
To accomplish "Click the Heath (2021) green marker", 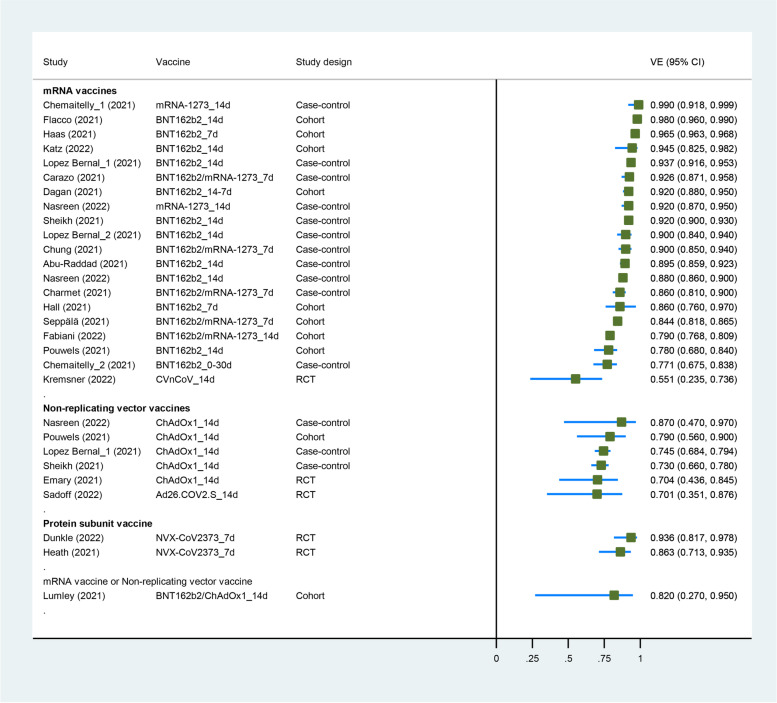I will pyautogui.click(x=620, y=552).
